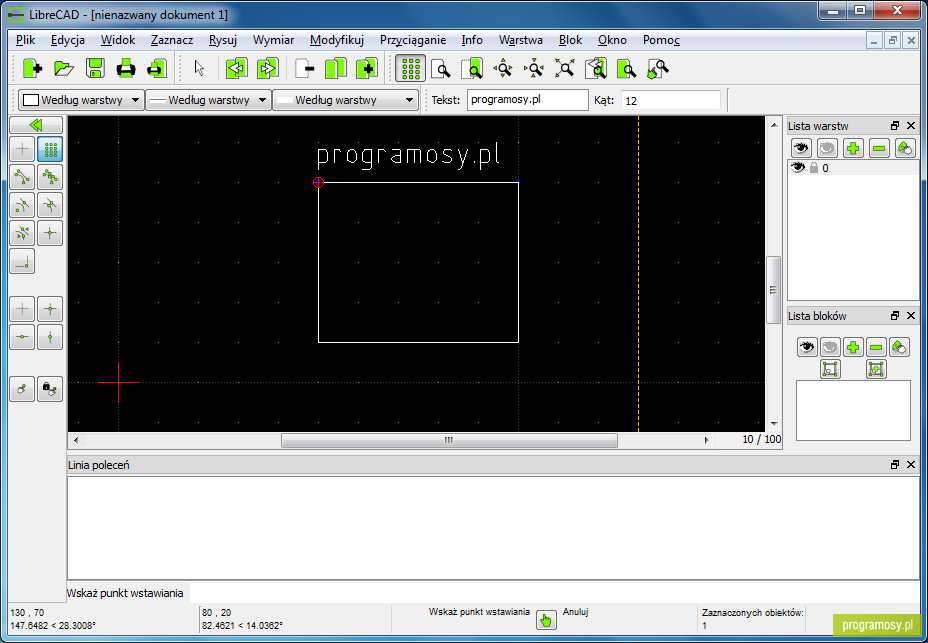Open the Wymiar menu

click(x=273, y=40)
